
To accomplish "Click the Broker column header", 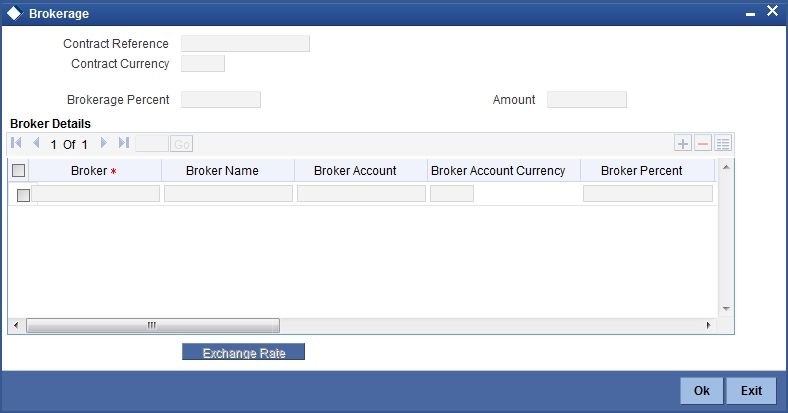I will [x=95, y=171].
